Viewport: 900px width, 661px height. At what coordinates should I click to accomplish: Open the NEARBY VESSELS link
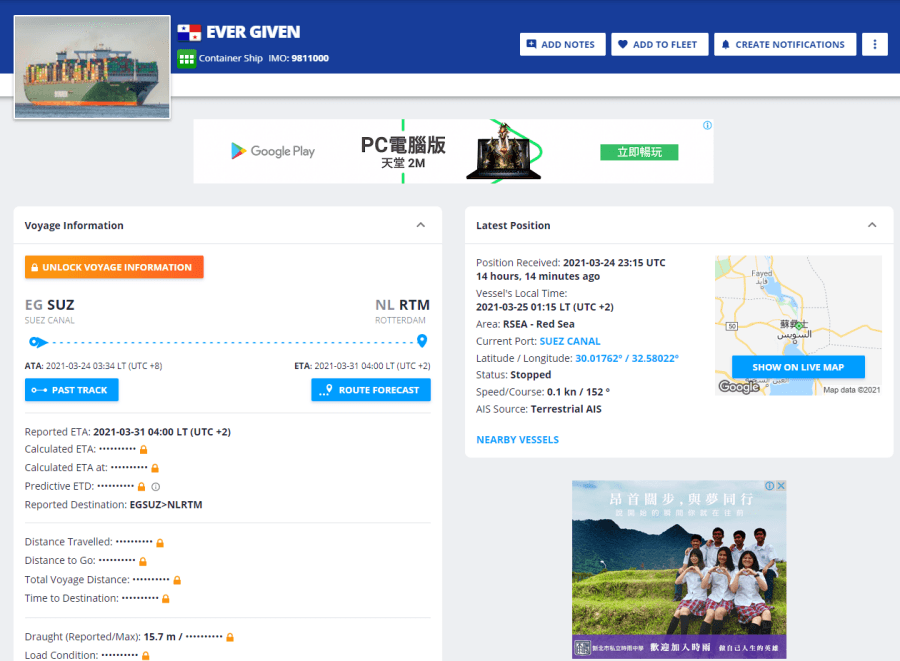coord(518,440)
